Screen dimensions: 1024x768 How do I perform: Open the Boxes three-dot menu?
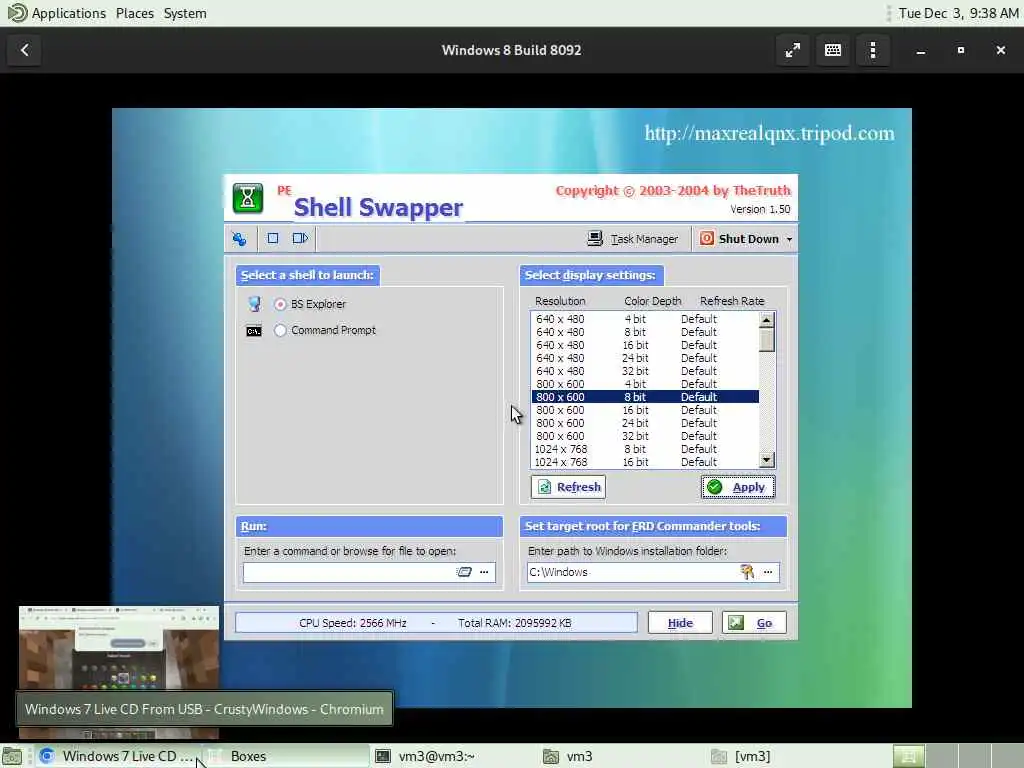pos(873,50)
